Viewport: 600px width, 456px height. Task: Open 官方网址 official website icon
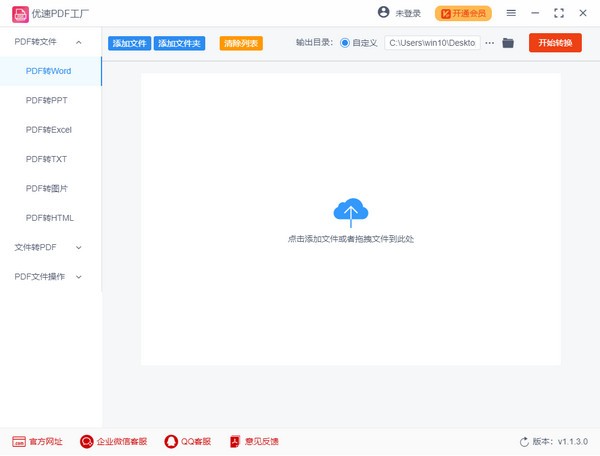point(18,441)
